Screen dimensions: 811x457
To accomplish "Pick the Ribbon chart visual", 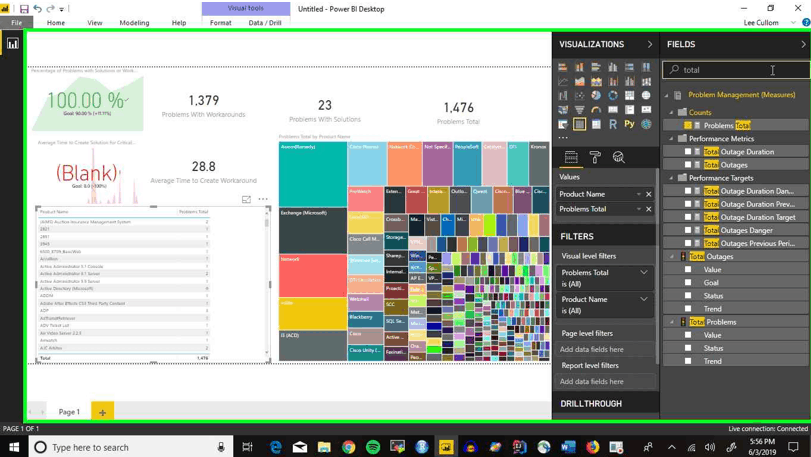I will click(x=646, y=82).
